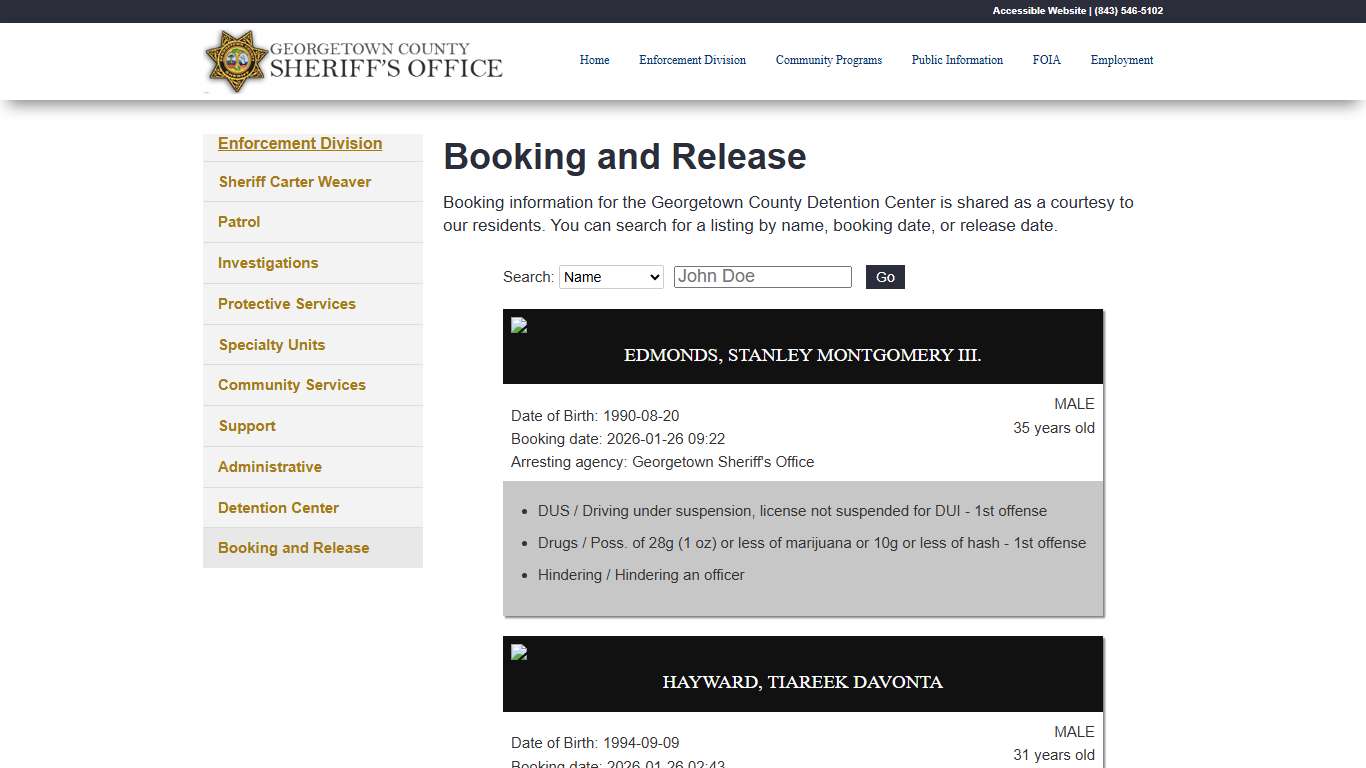This screenshot has width=1366, height=768.
Task: Click the EDMONDS, STANLEY MONTGOMERY III record header
Action: click(803, 355)
